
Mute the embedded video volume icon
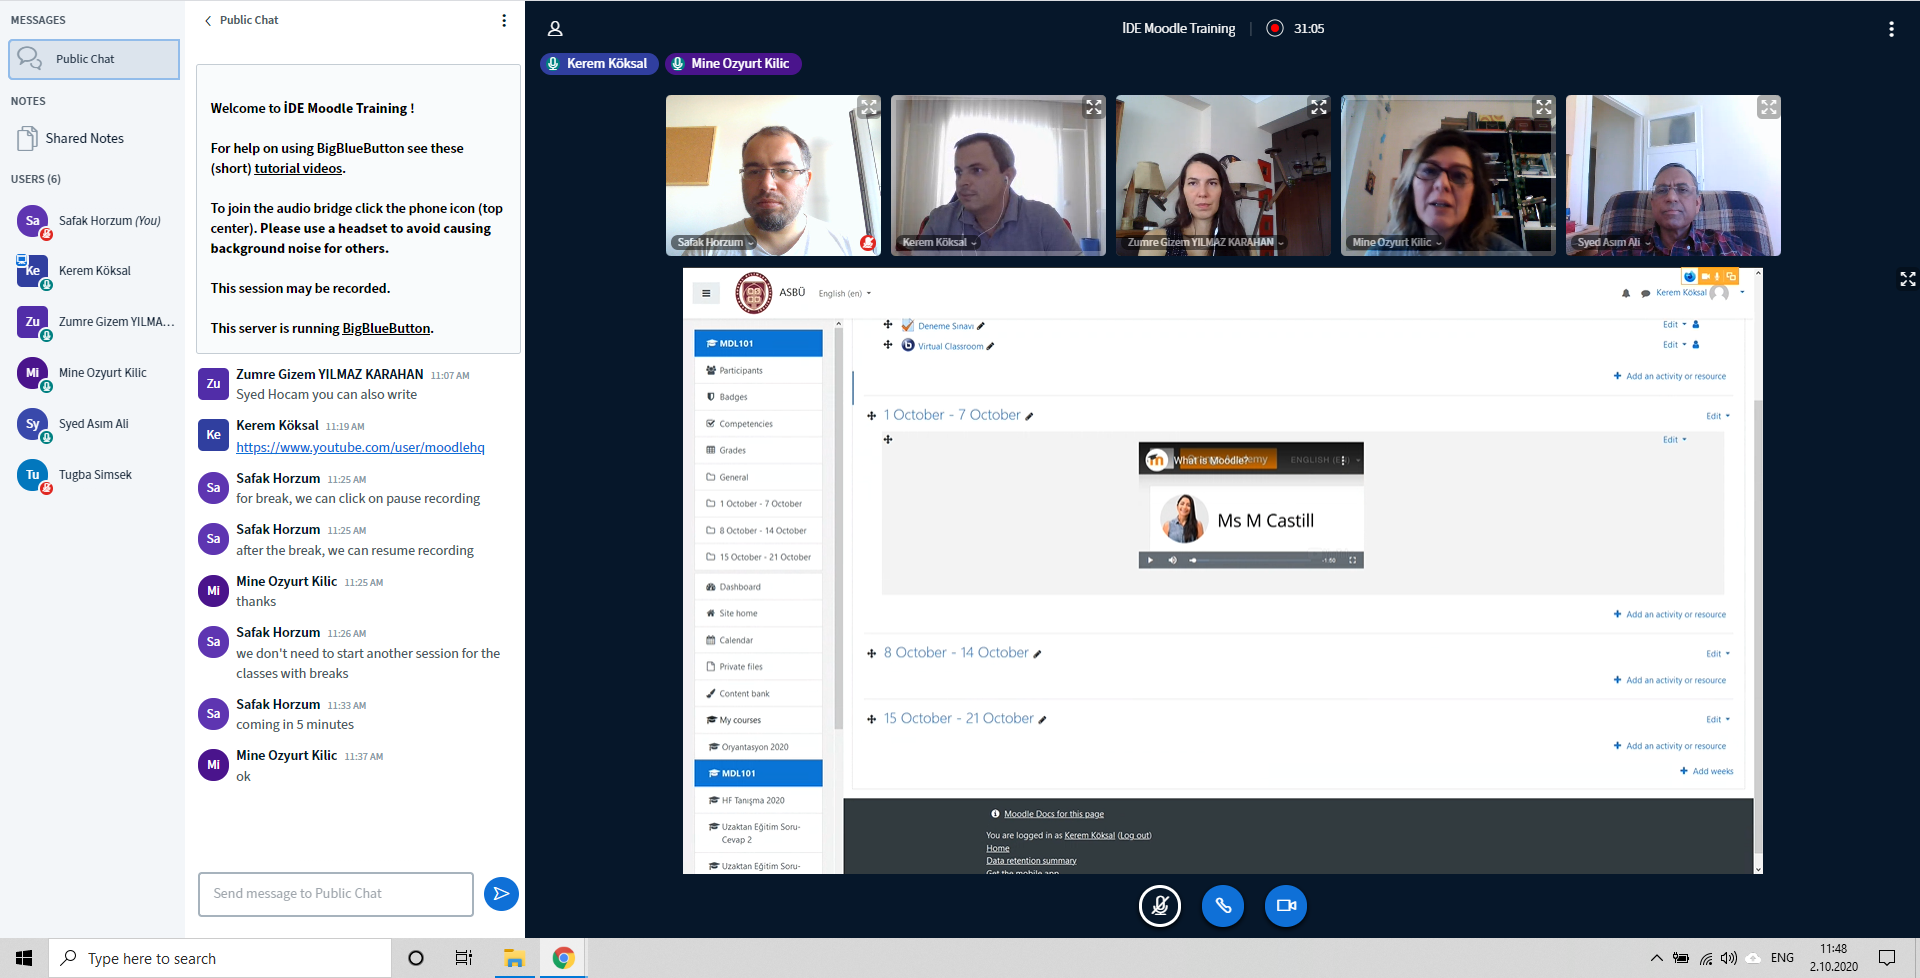coord(1172,560)
